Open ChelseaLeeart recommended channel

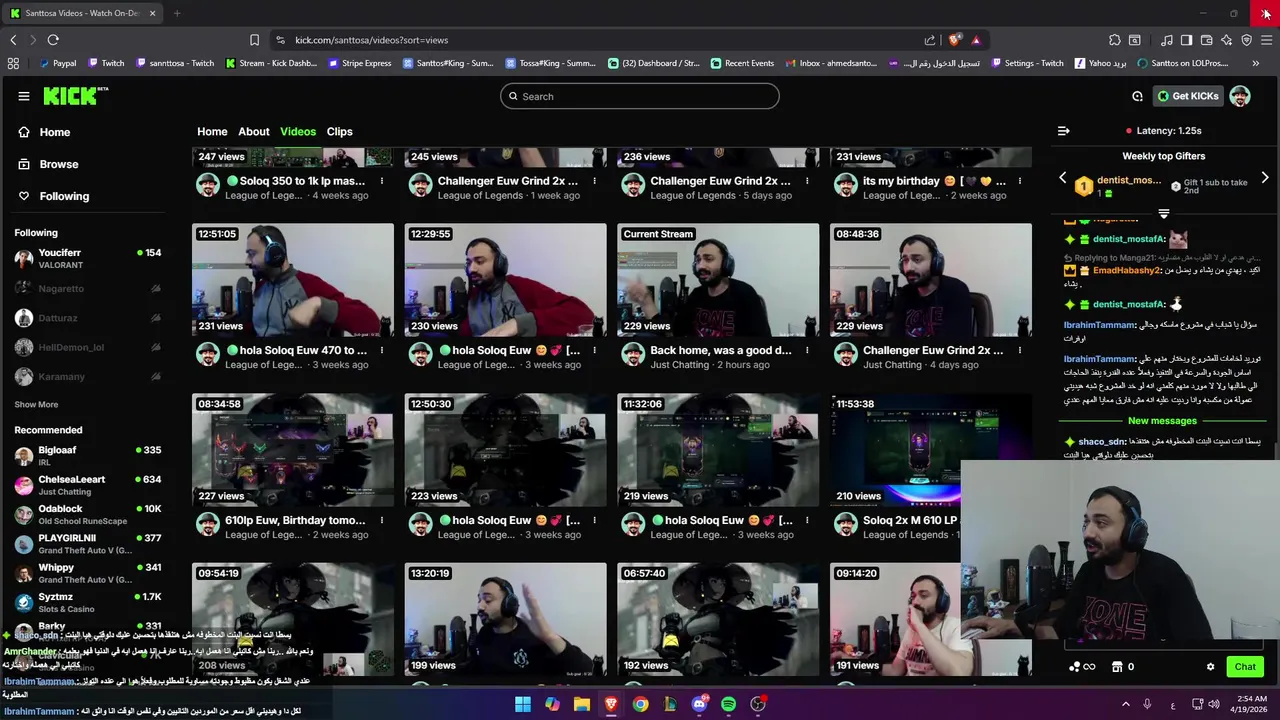pyautogui.click(x=88, y=485)
